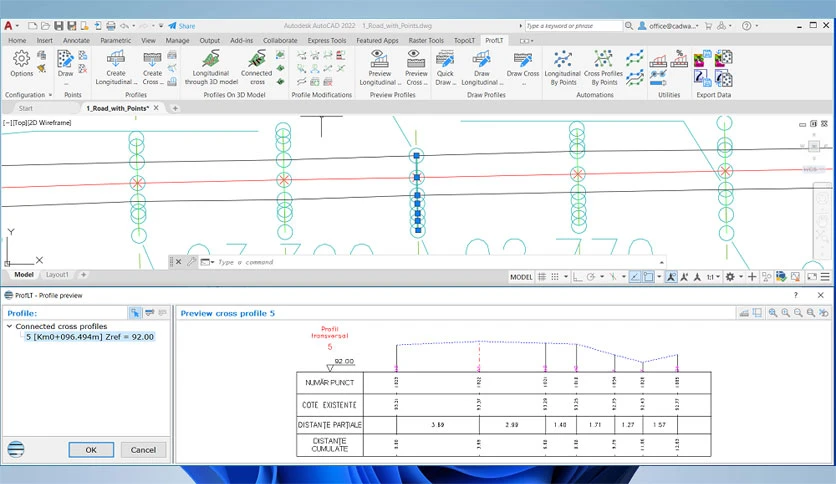Add a new drawing tab with plus
The width and height of the screenshot is (836, 484).
175,108
